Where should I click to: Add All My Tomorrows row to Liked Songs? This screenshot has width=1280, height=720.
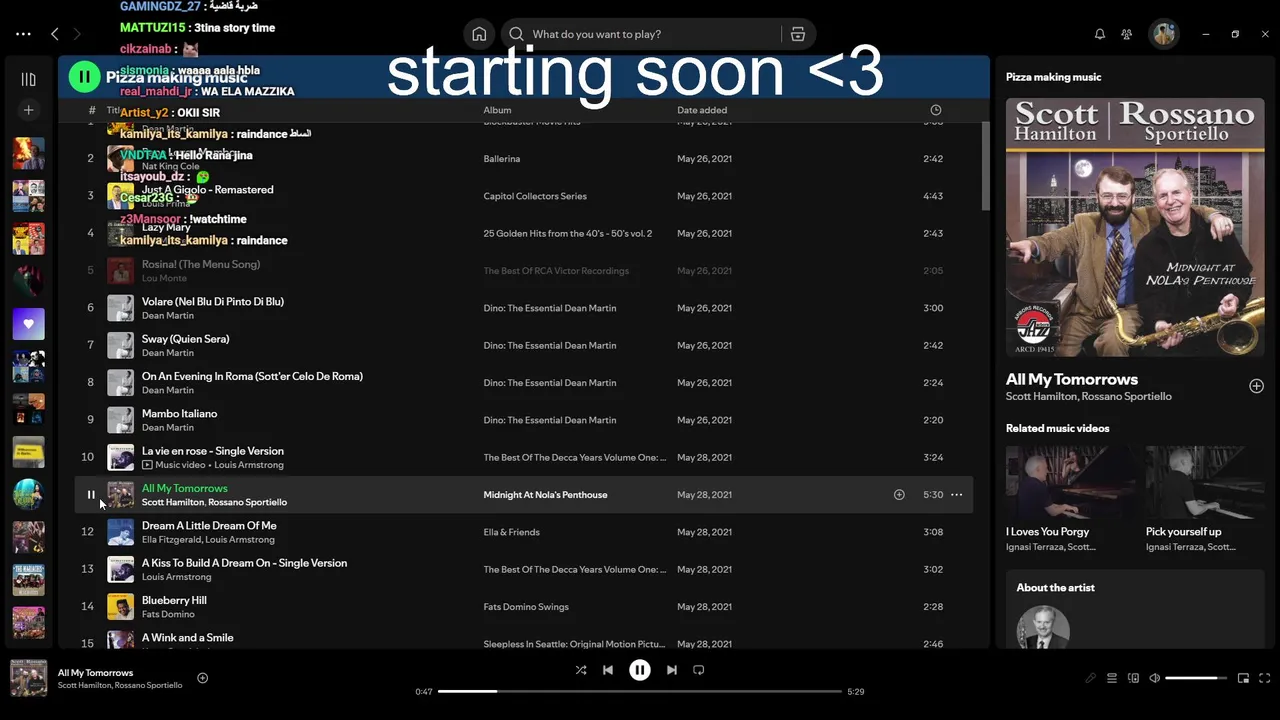click(x=899, y=495)
